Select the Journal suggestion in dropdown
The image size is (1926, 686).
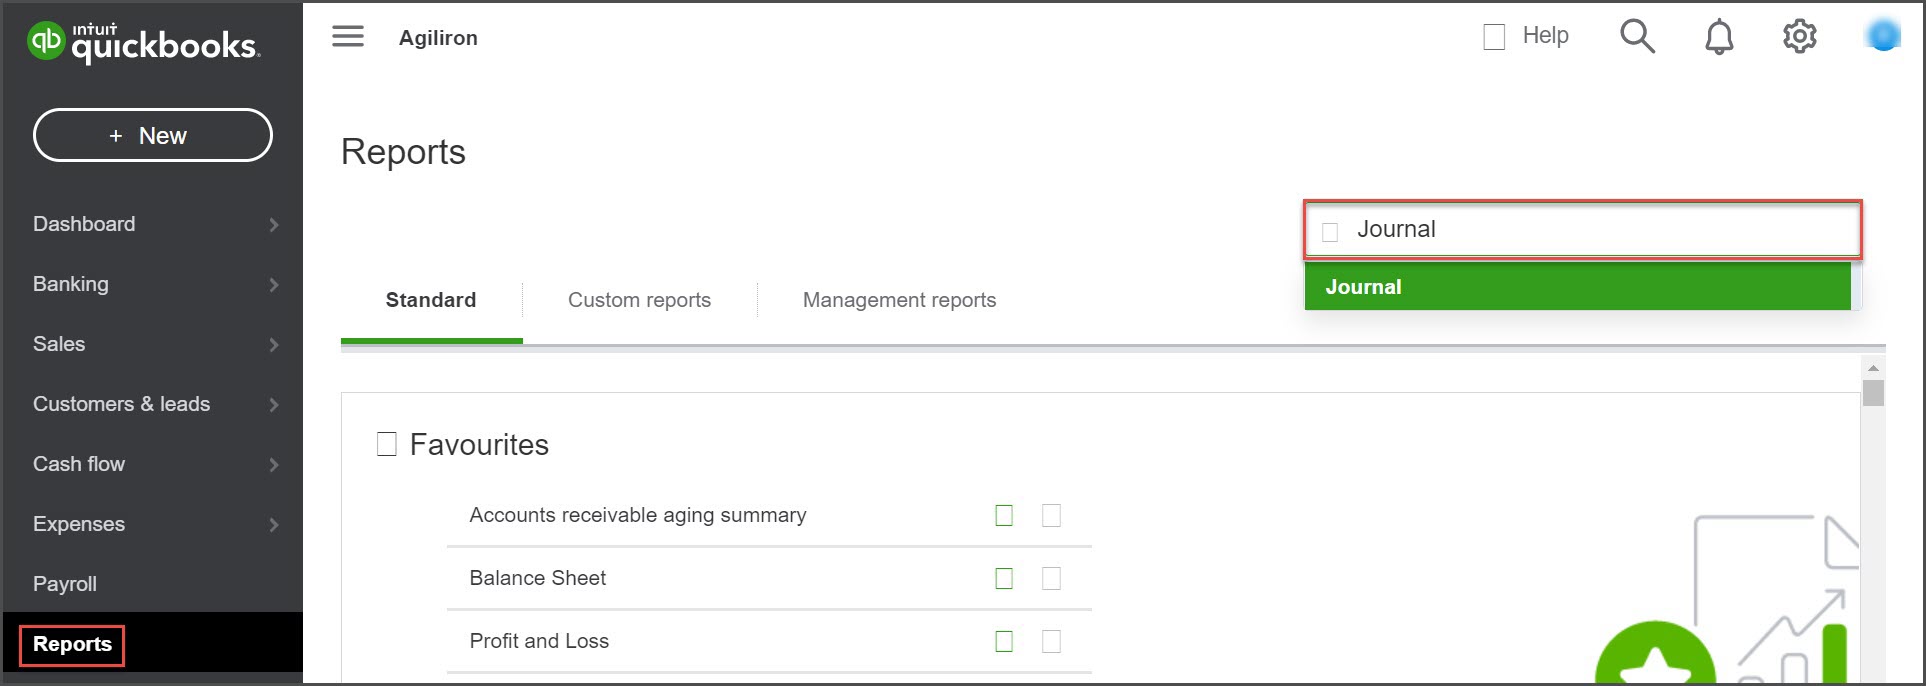pyautogui.click(x=1578, y=287)
